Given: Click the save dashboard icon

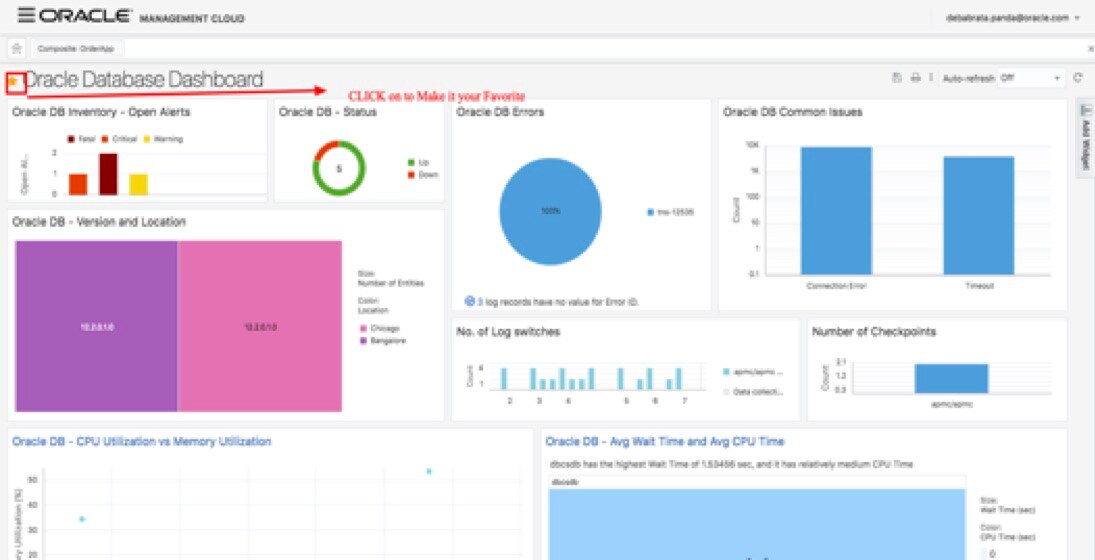Looking at the screenshot, I should click(x=897, y=78).
